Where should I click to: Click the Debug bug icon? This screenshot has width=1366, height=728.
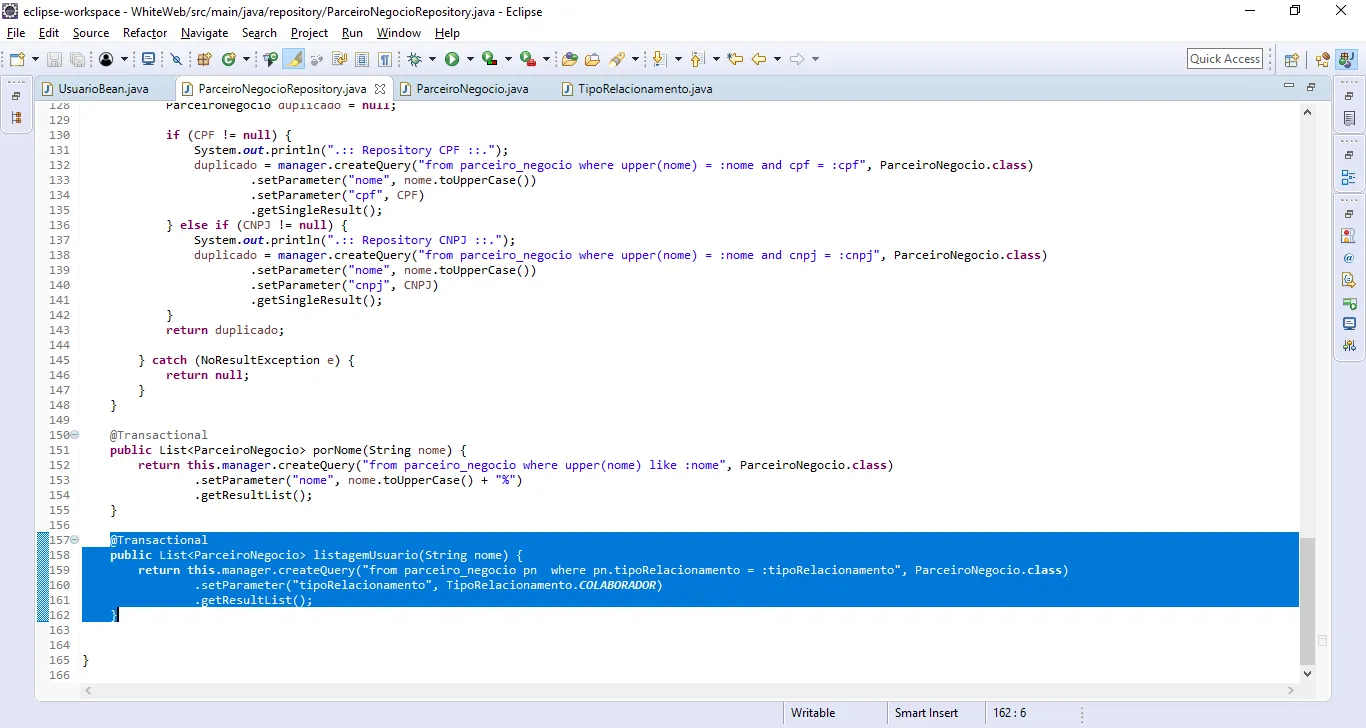[x=414, y=59]
